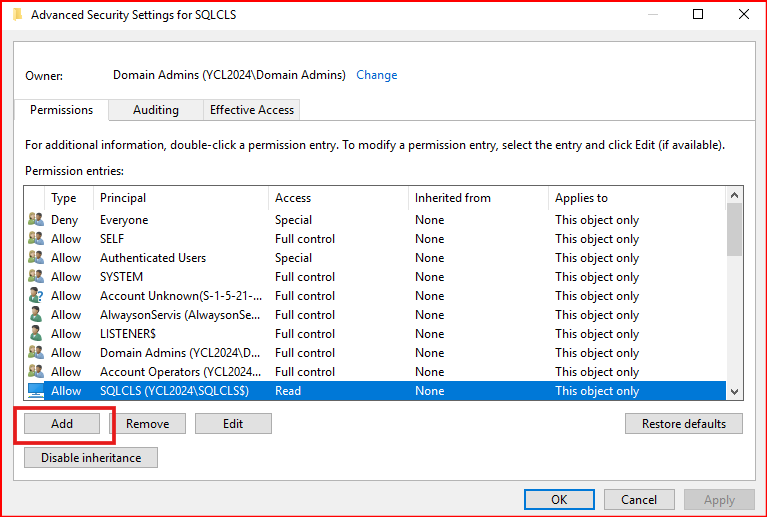Click the user icon next to SELF
767x517 pixels.
tap(36, 239)
